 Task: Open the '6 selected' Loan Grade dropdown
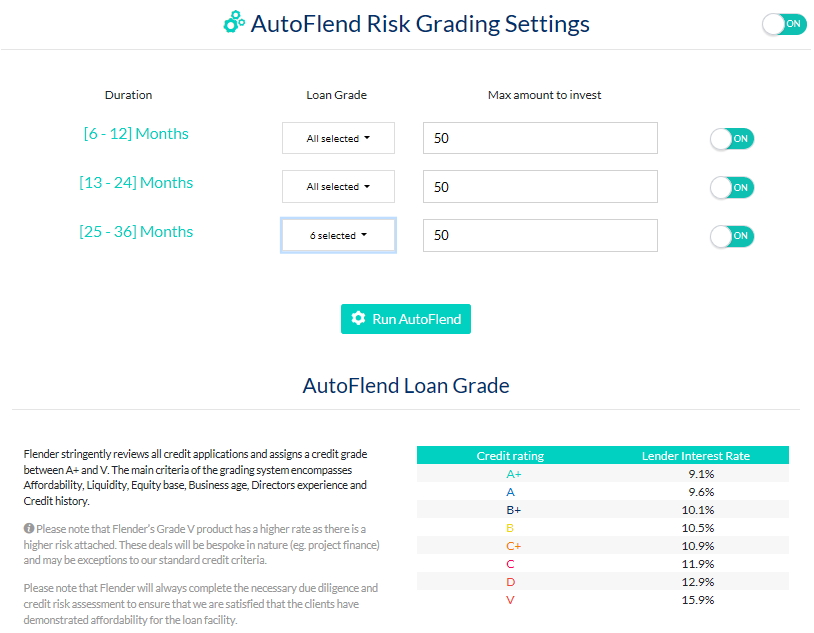click(x=338, y=236)
